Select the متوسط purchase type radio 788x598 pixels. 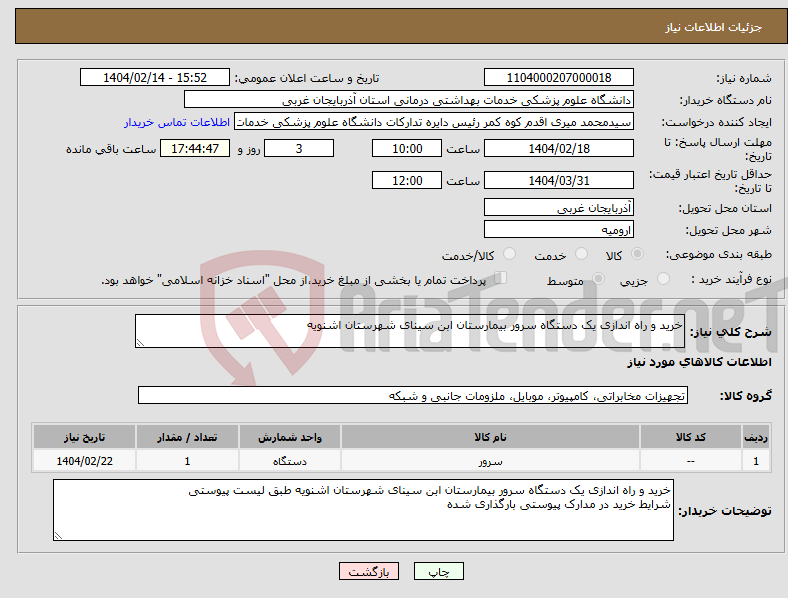click(598, 278)
